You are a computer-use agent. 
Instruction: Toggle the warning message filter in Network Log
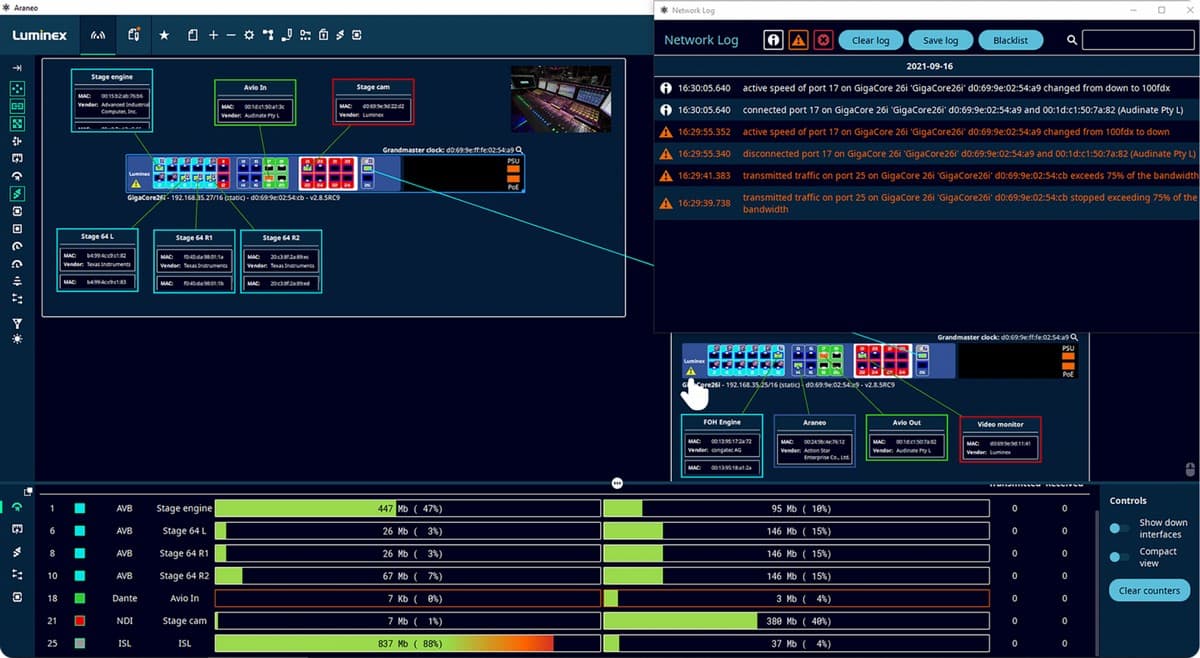click(x=798, y=40)
